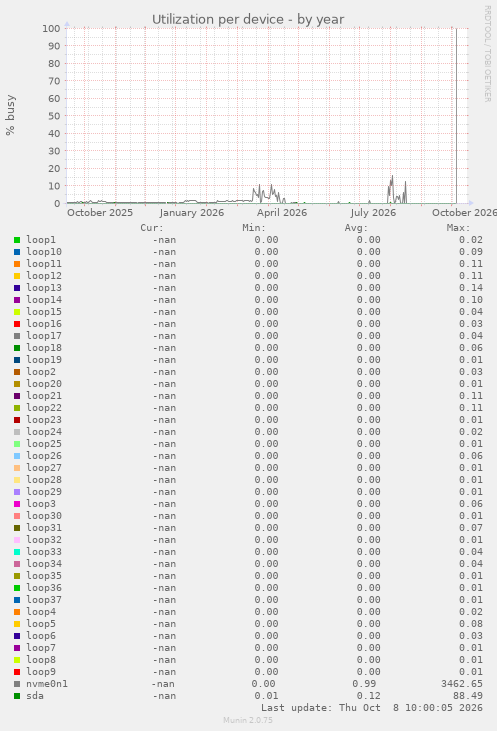Click the '% busy' axis label
The height and width of the screenshot is (731, 497).
10,115
